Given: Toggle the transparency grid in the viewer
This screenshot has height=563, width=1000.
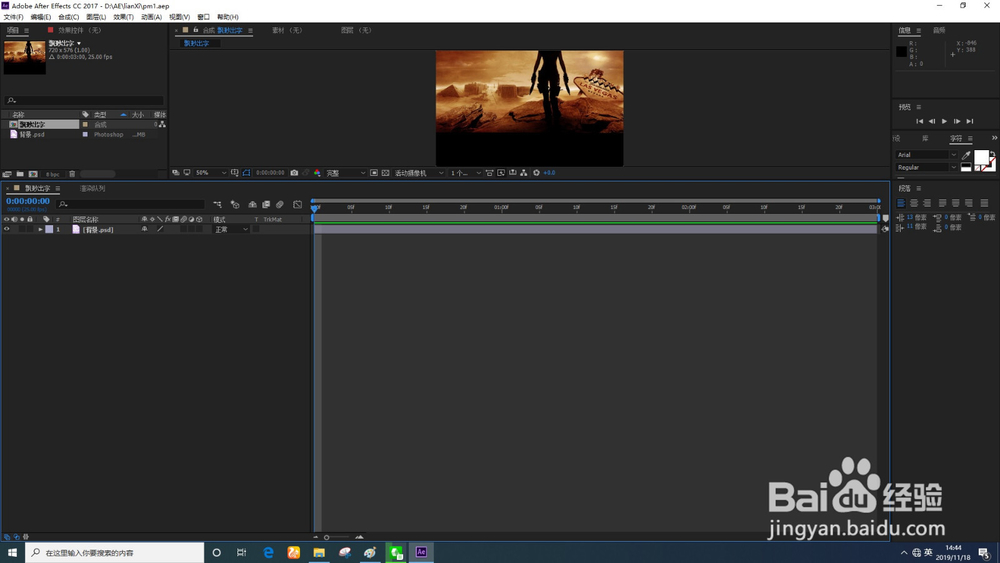Looking at the screenshot, I should [x=385, y=173].
